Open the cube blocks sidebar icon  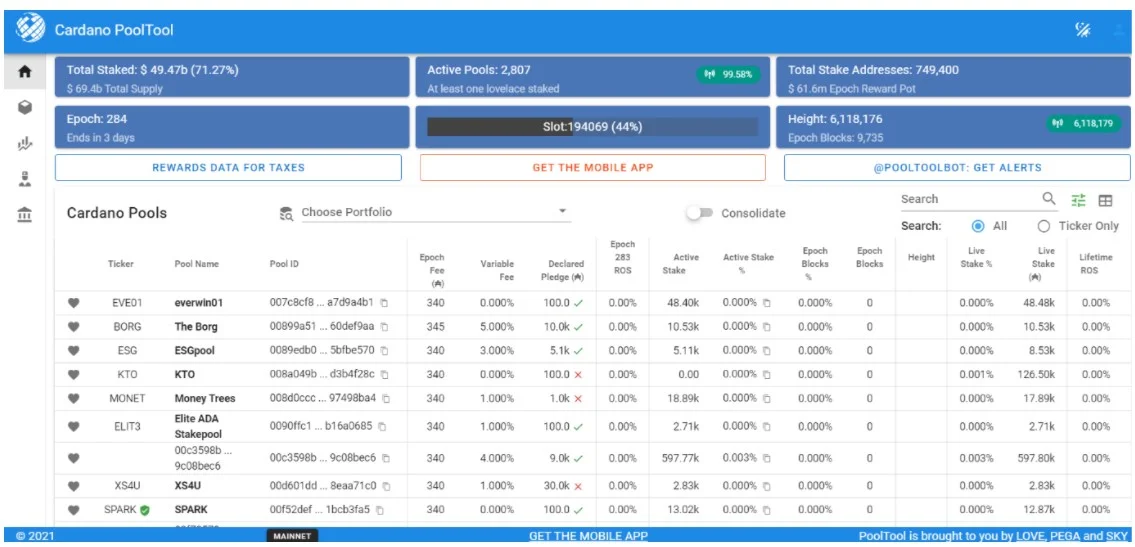pos(25,107)
